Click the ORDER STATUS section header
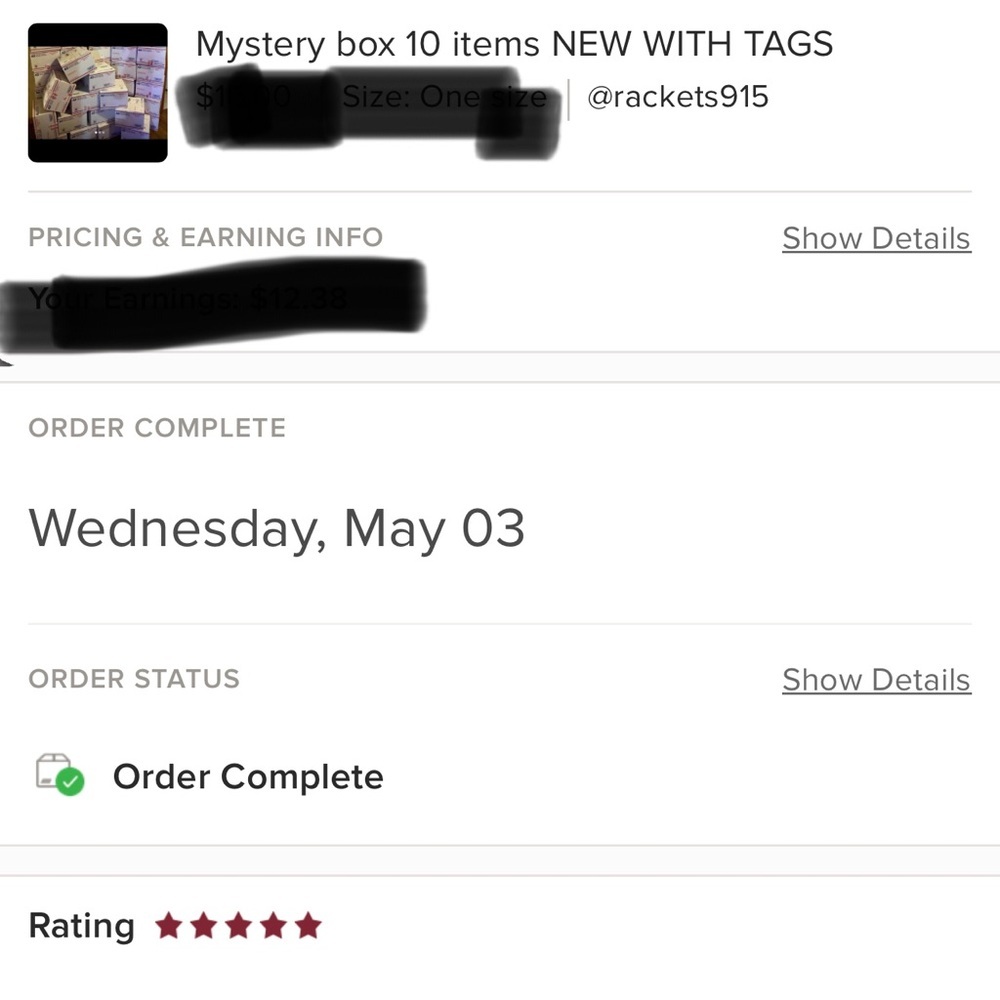1000x1000 pixels. coord(133,679)
